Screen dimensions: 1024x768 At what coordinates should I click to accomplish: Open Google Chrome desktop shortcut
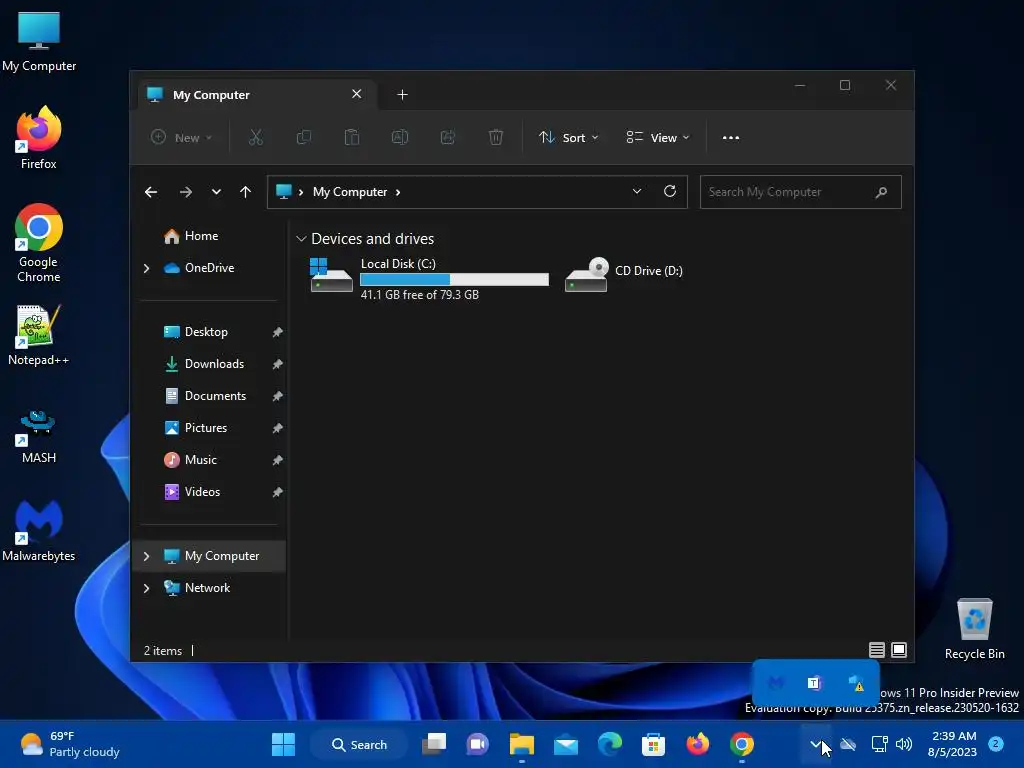pyautogui.click(x=39, y=243)
